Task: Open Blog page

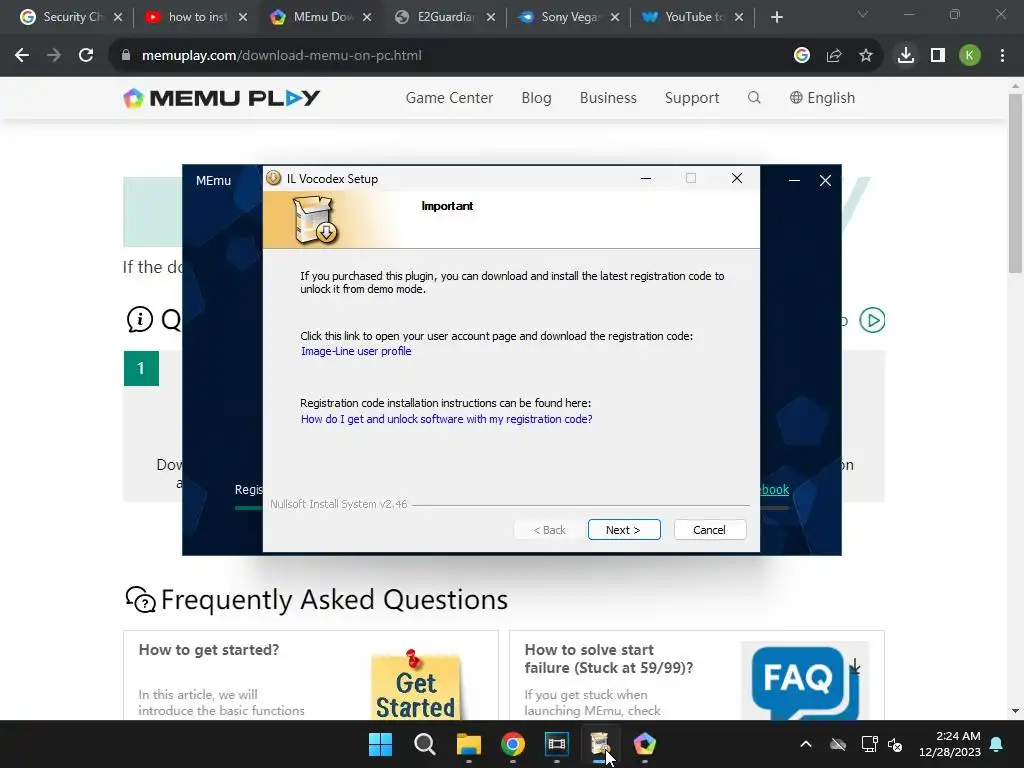Action: [x=536, y=98]
